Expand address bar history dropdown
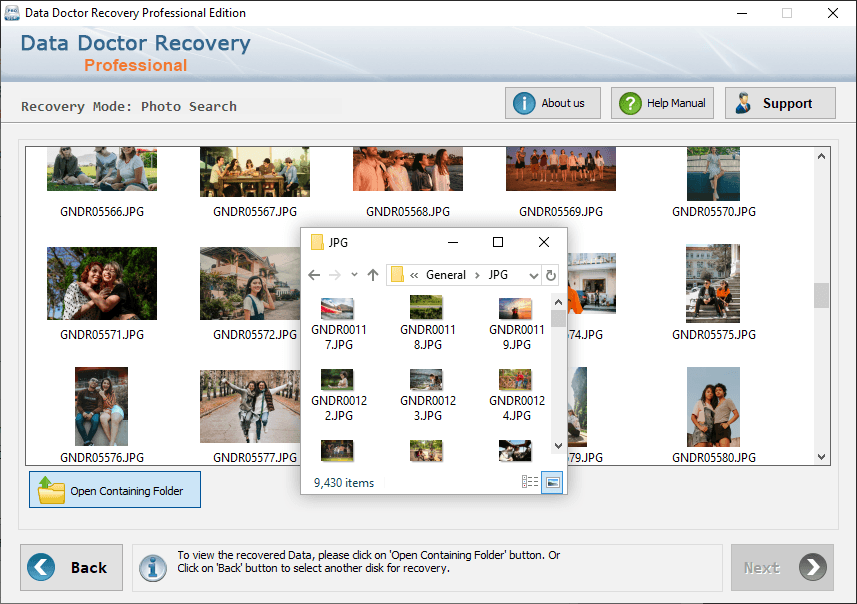The width and height of the screenshot is (857, 604). 534,275
